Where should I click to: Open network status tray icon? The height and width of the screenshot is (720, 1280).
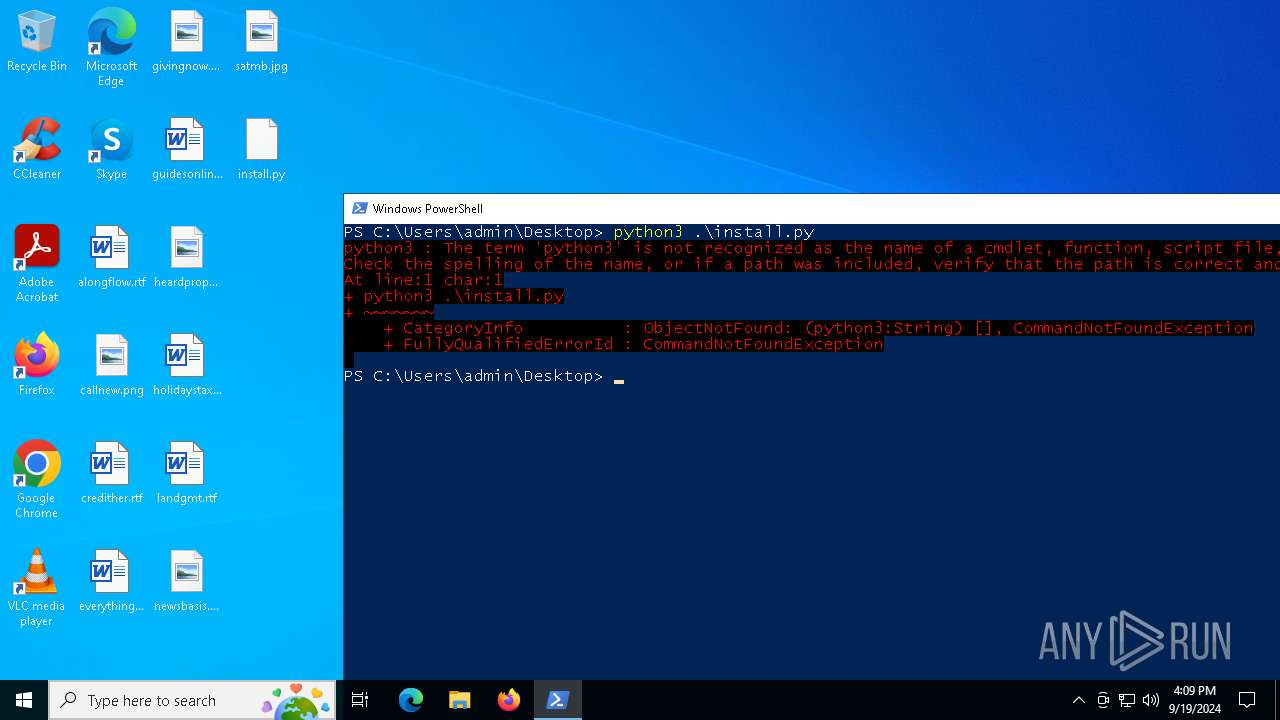(x=1127, y=700)
